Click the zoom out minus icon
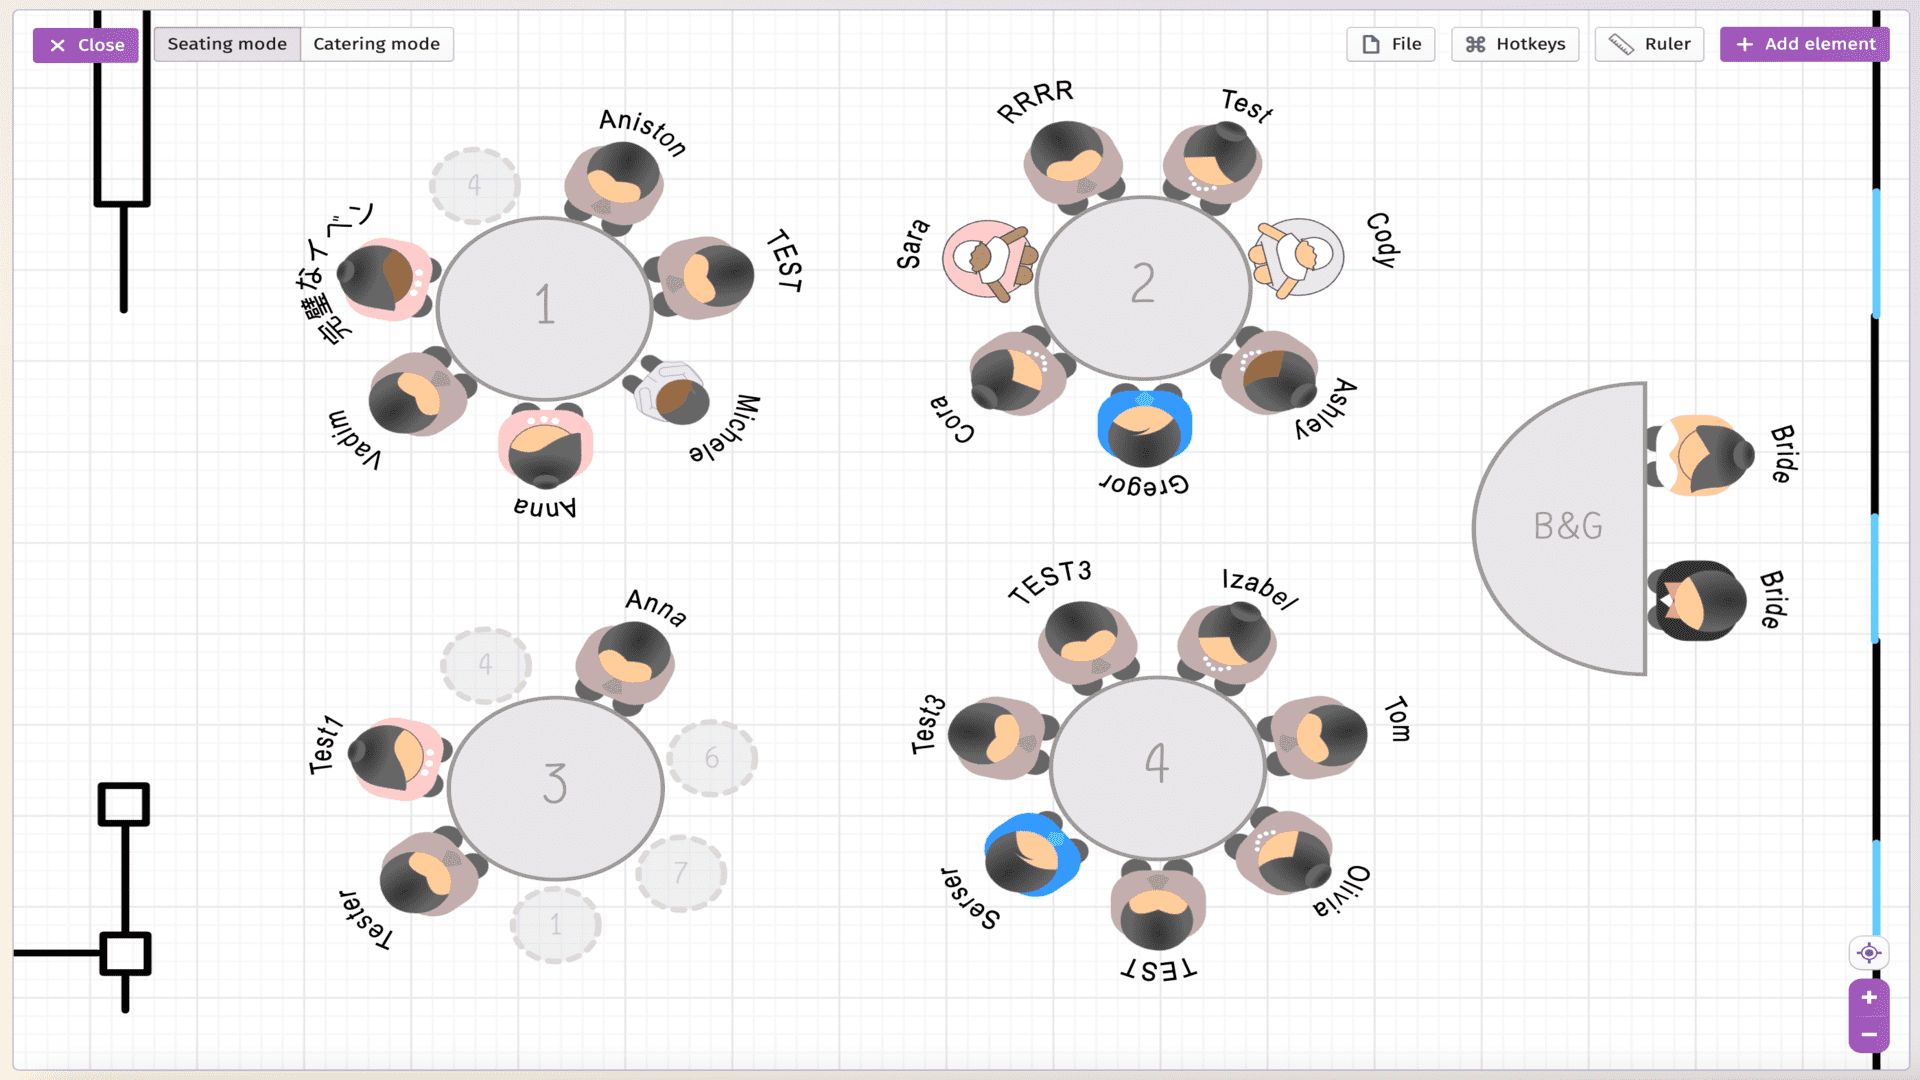Screen dimensions: 1920x1080 pos(1869,1034)
